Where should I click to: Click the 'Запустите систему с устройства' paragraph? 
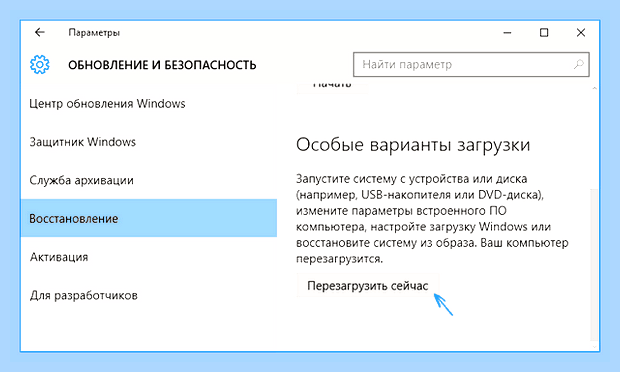(432, 219)
